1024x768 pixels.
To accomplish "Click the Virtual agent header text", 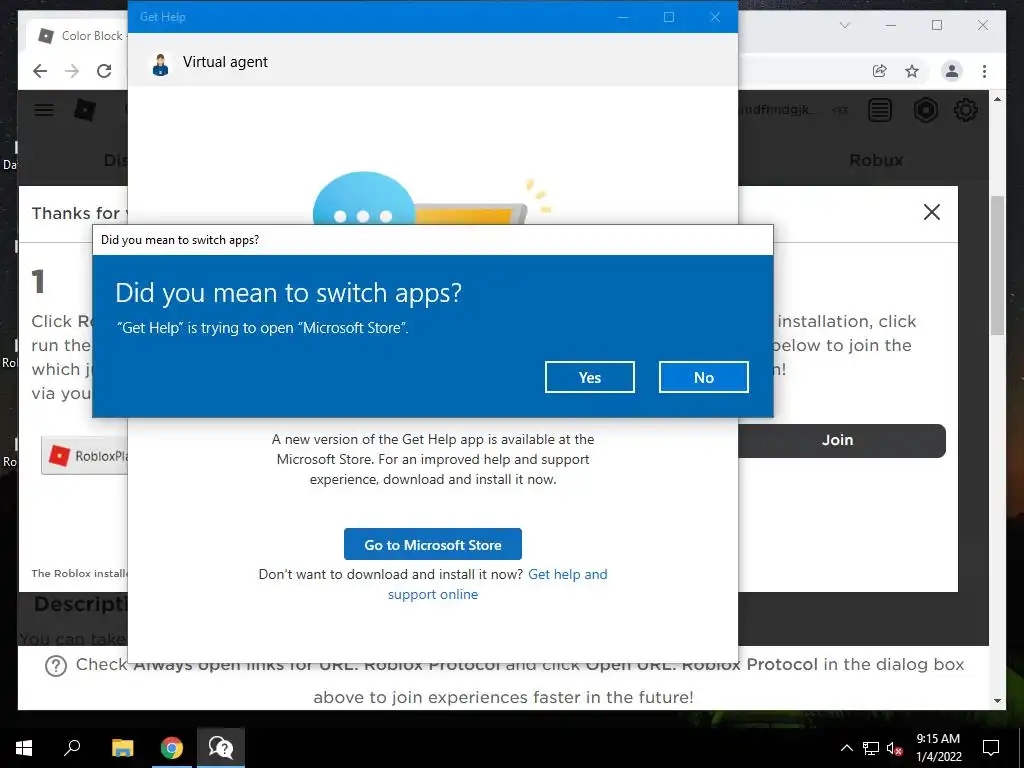I will (x=225, y=62).
